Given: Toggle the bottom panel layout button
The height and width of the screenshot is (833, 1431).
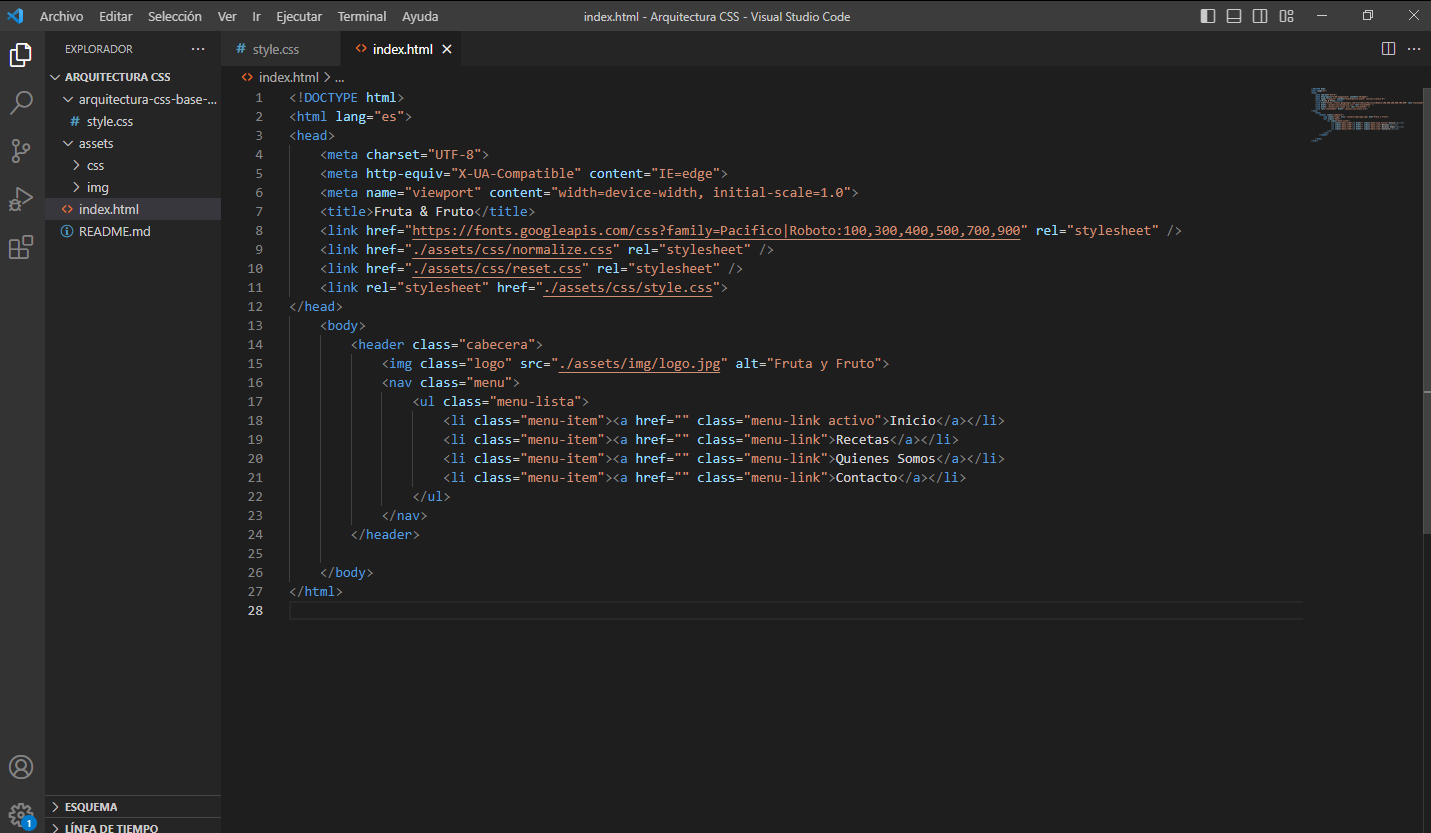Looking at the screenshot, I should [x=1234, y=16].
